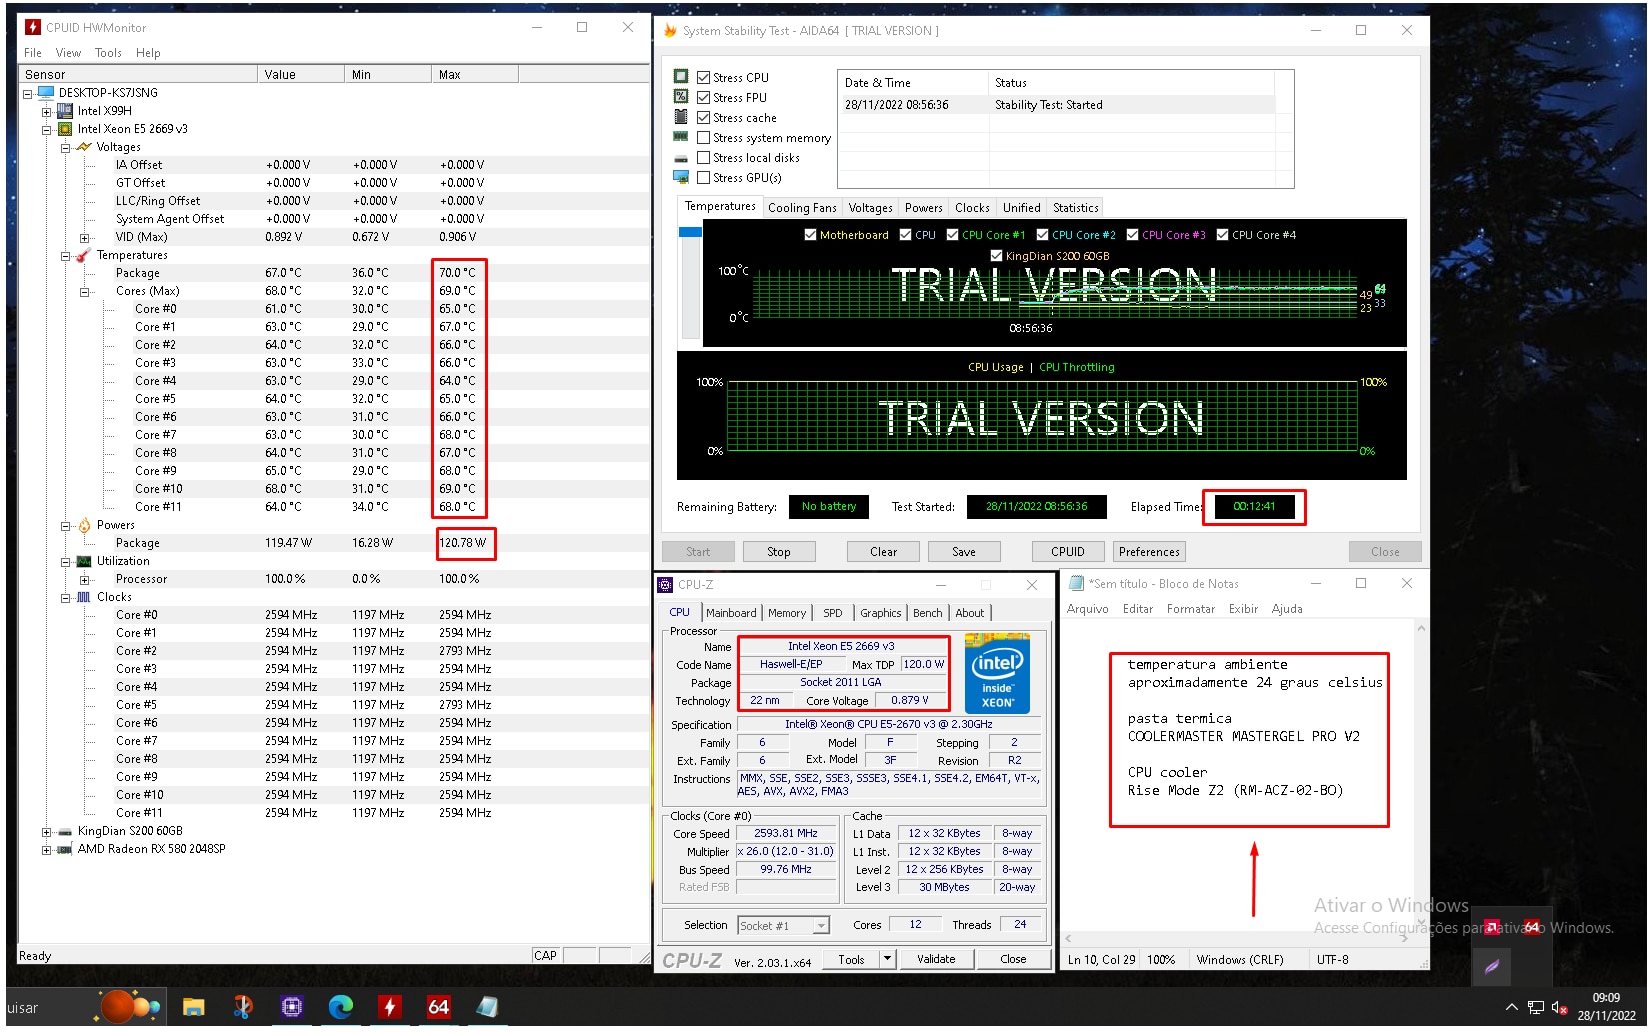Switch to AIDA64 via the 64 taskbar icon

[438, 1007]
